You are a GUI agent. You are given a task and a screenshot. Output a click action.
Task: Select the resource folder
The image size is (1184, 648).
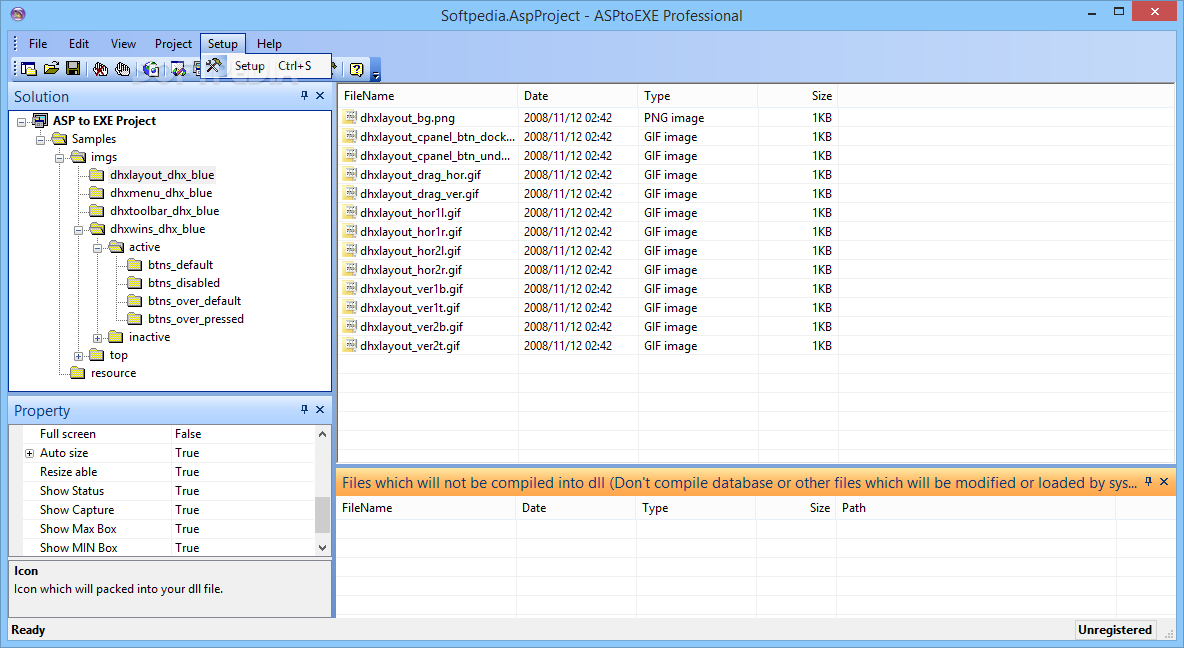coord(113,373)
